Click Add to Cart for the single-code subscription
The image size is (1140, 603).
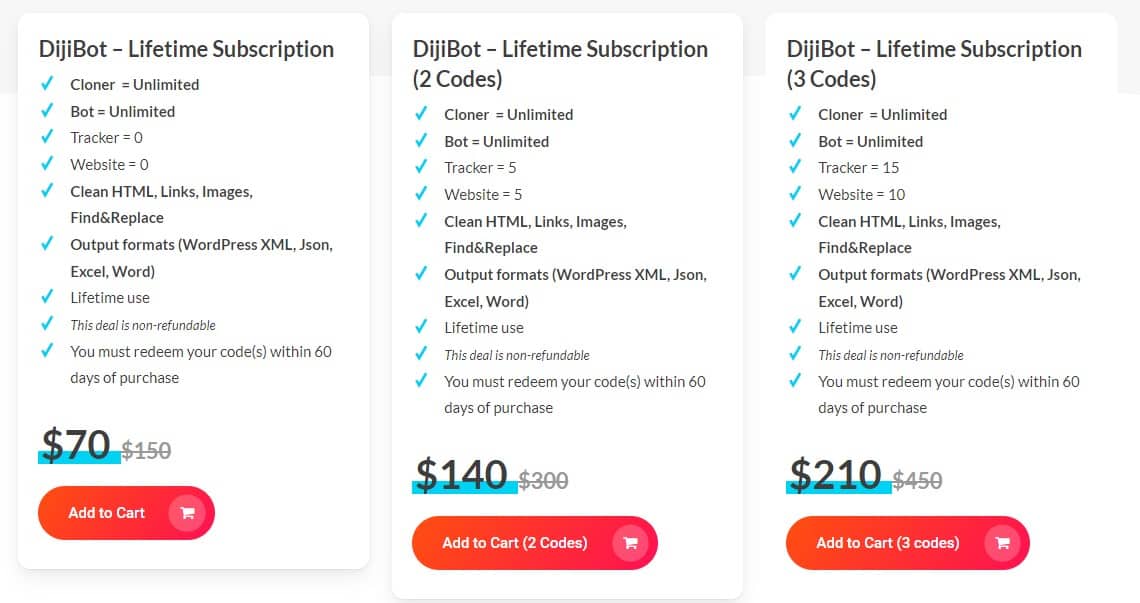coord(106,512)
